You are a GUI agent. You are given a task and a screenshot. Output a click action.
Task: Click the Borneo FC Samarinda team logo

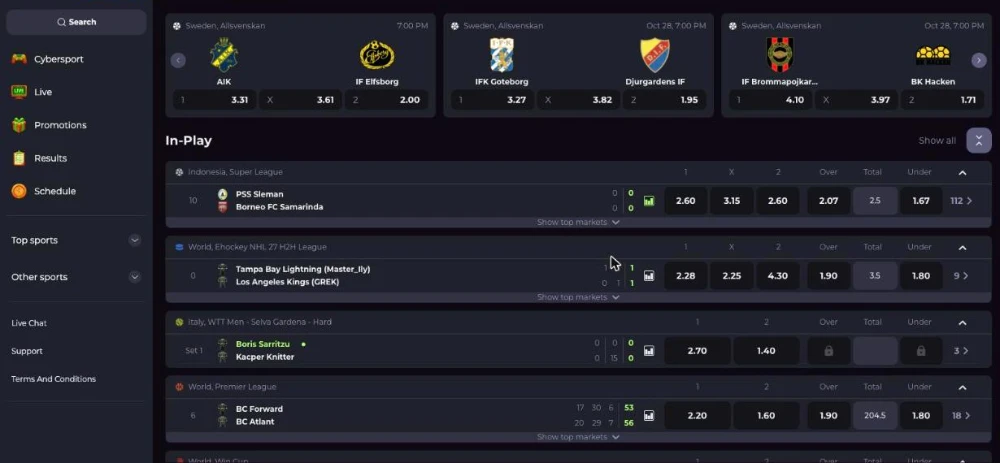click(223, 207)
